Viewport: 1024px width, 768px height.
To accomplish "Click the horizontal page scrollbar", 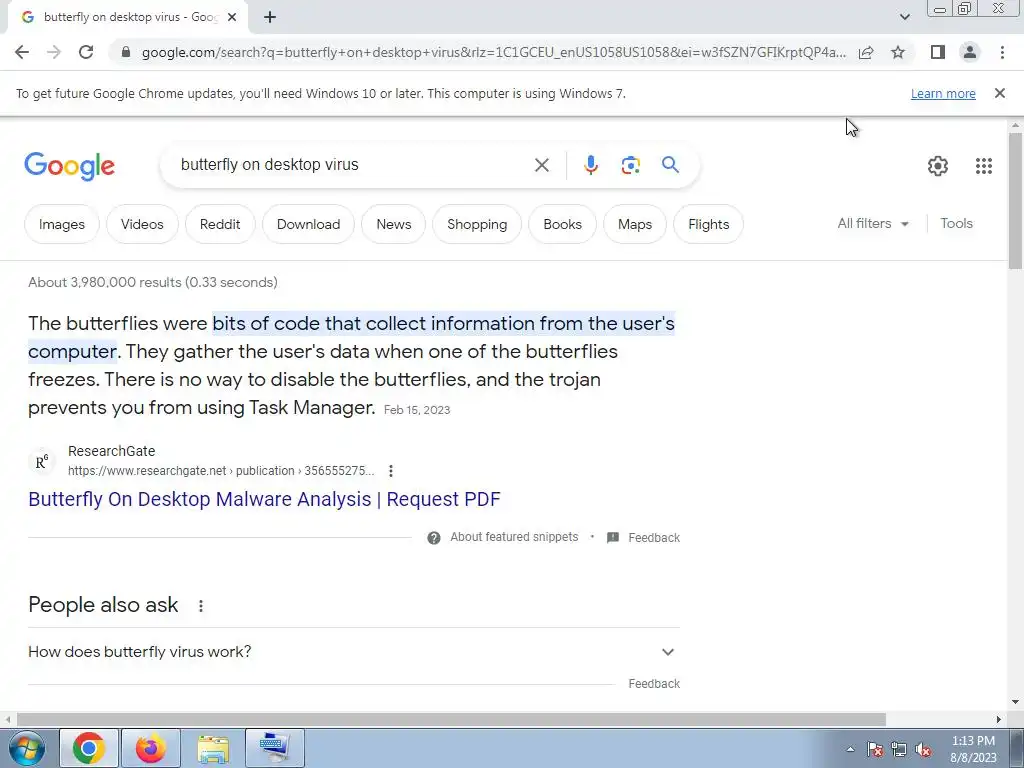I will pos(451,719).
